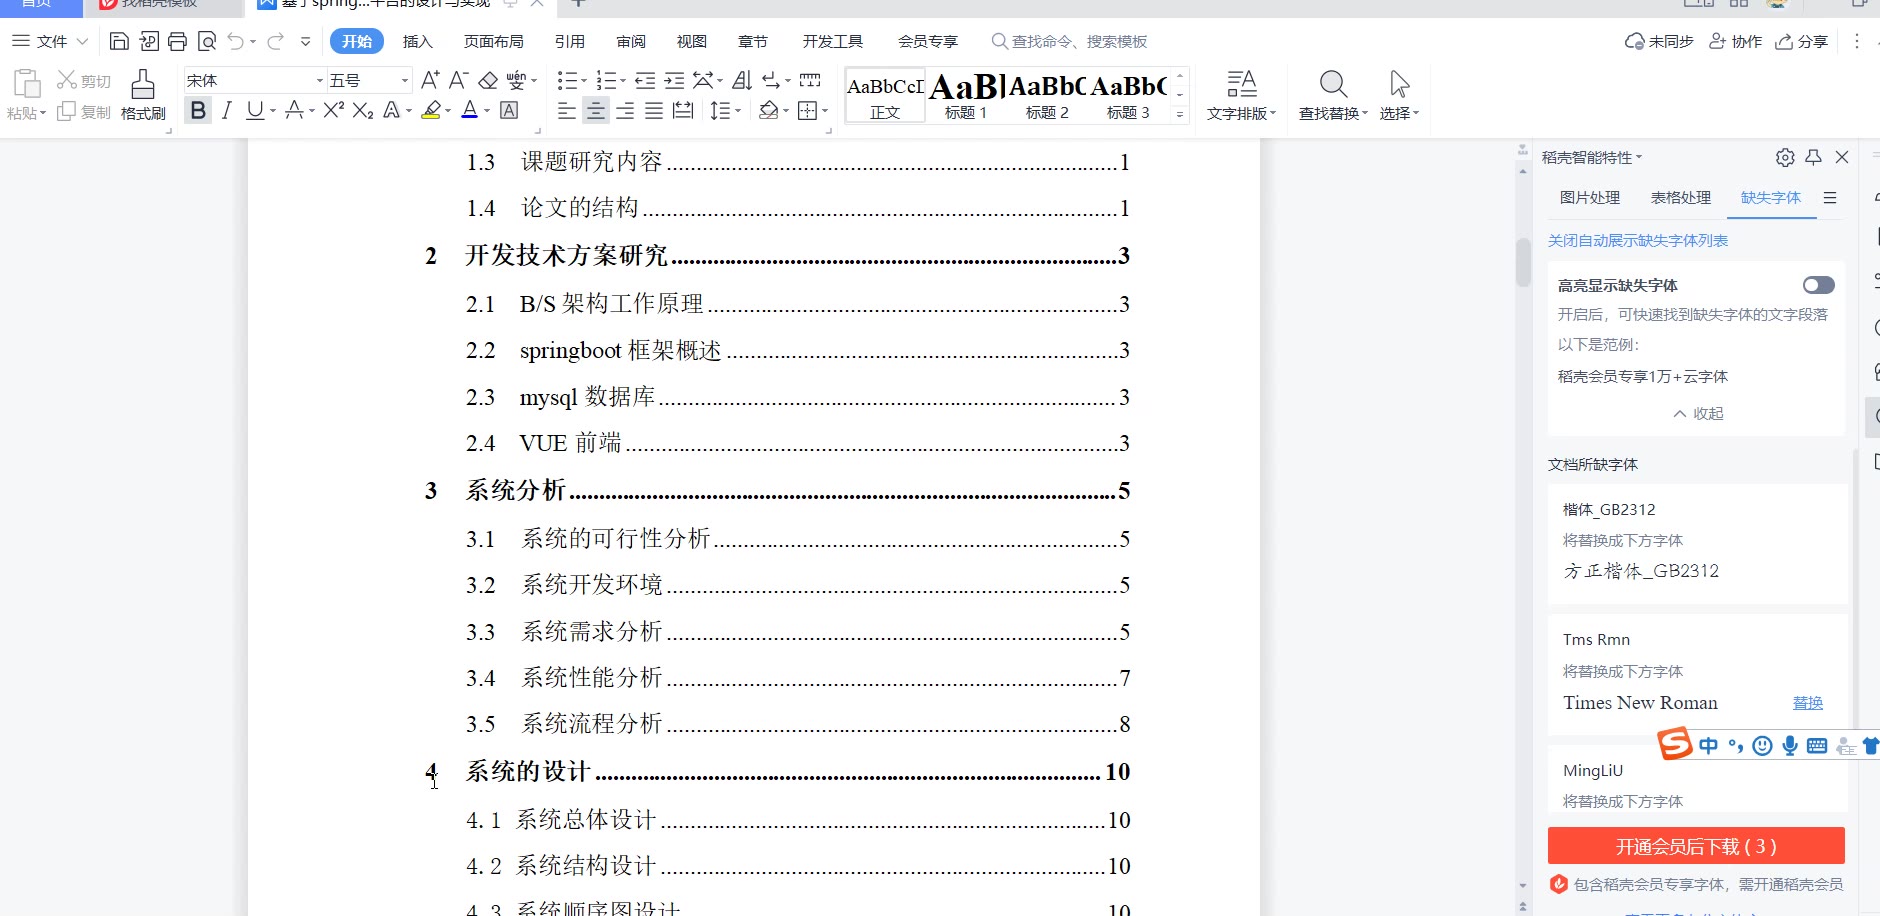Toggle Underline formatting

(255, 110)
